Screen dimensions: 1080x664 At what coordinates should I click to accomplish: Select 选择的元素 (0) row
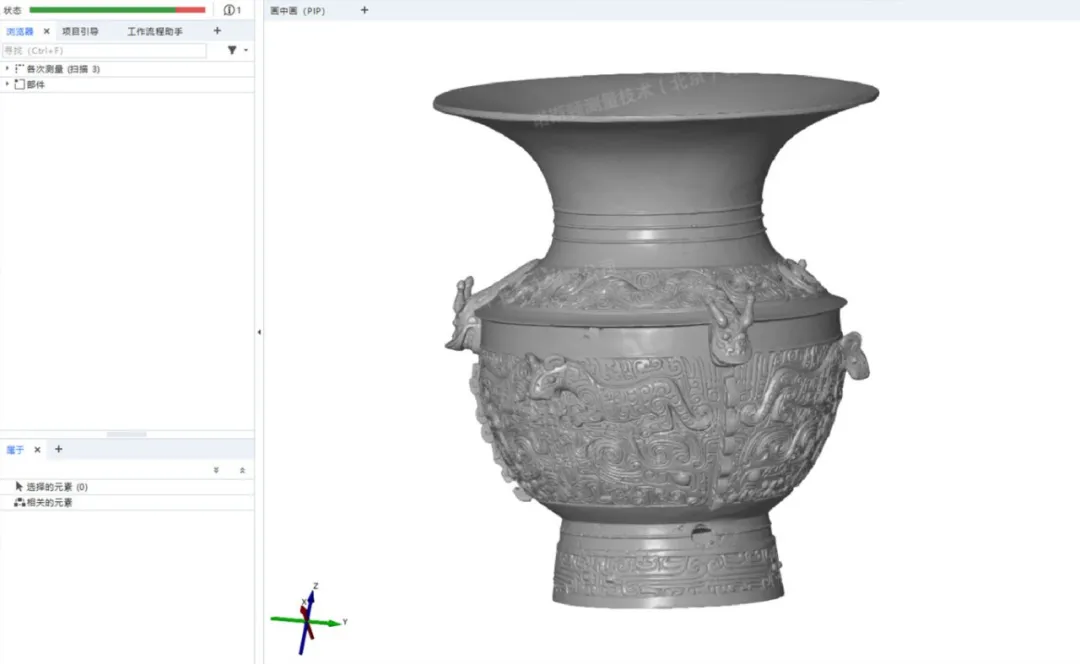(x=57, y=487)
